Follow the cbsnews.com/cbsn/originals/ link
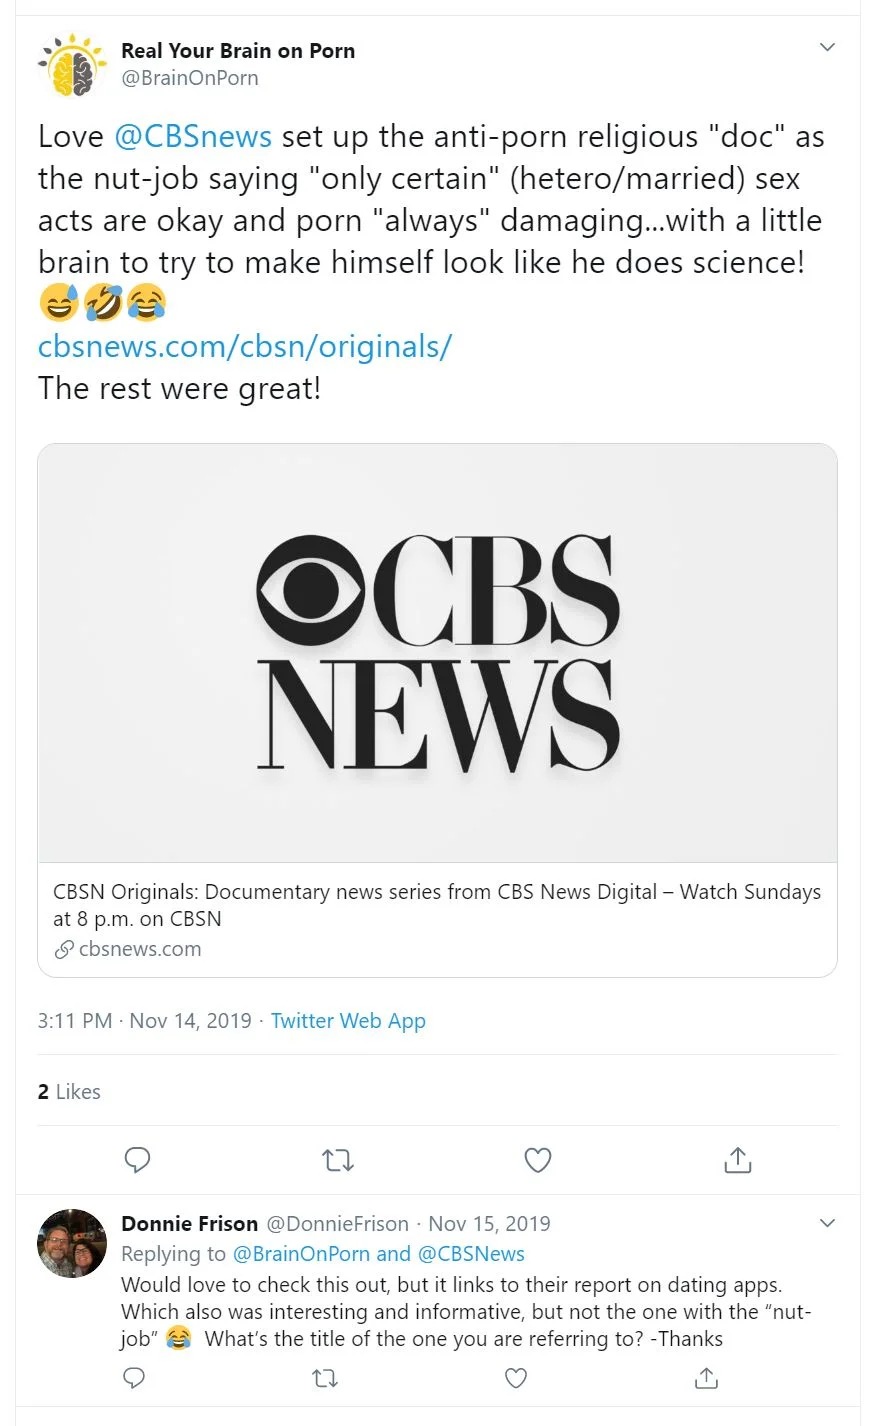The image size is (880, 1426). click(x=245, y=346)
